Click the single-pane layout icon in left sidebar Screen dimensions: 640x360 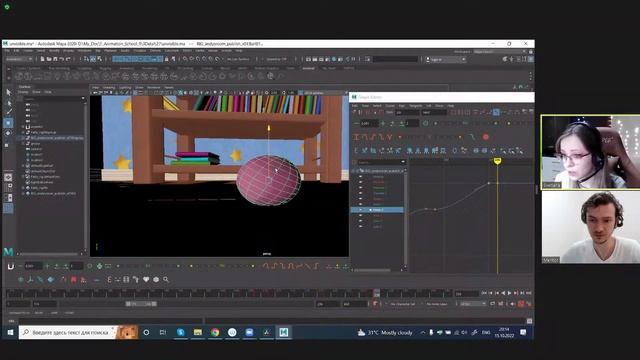9,177
